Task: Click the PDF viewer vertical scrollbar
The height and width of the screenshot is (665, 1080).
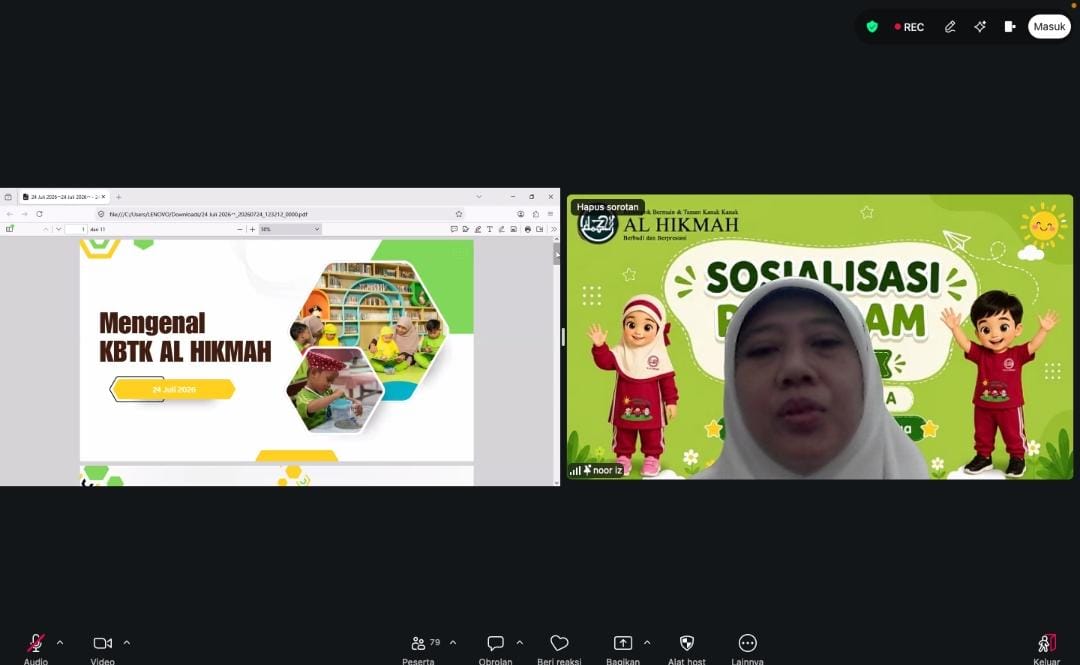Action: [x=557, y=361]
